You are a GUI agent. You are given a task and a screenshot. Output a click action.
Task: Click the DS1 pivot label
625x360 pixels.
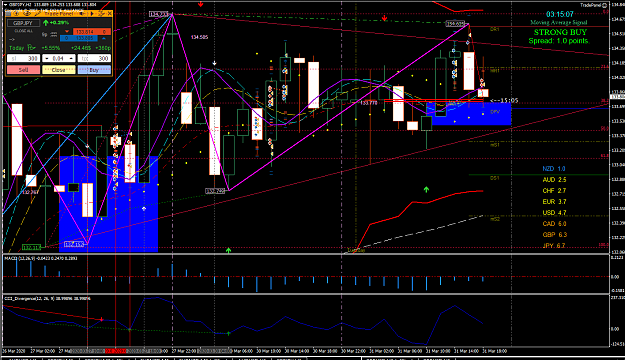[x=495, y=178]
